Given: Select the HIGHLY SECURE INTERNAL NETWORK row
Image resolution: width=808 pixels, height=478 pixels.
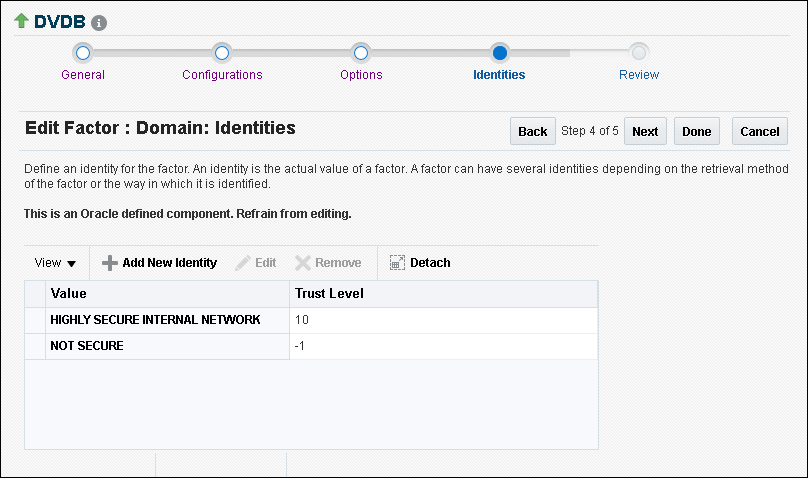Looking at the screenshot, I should click(155, 320).
